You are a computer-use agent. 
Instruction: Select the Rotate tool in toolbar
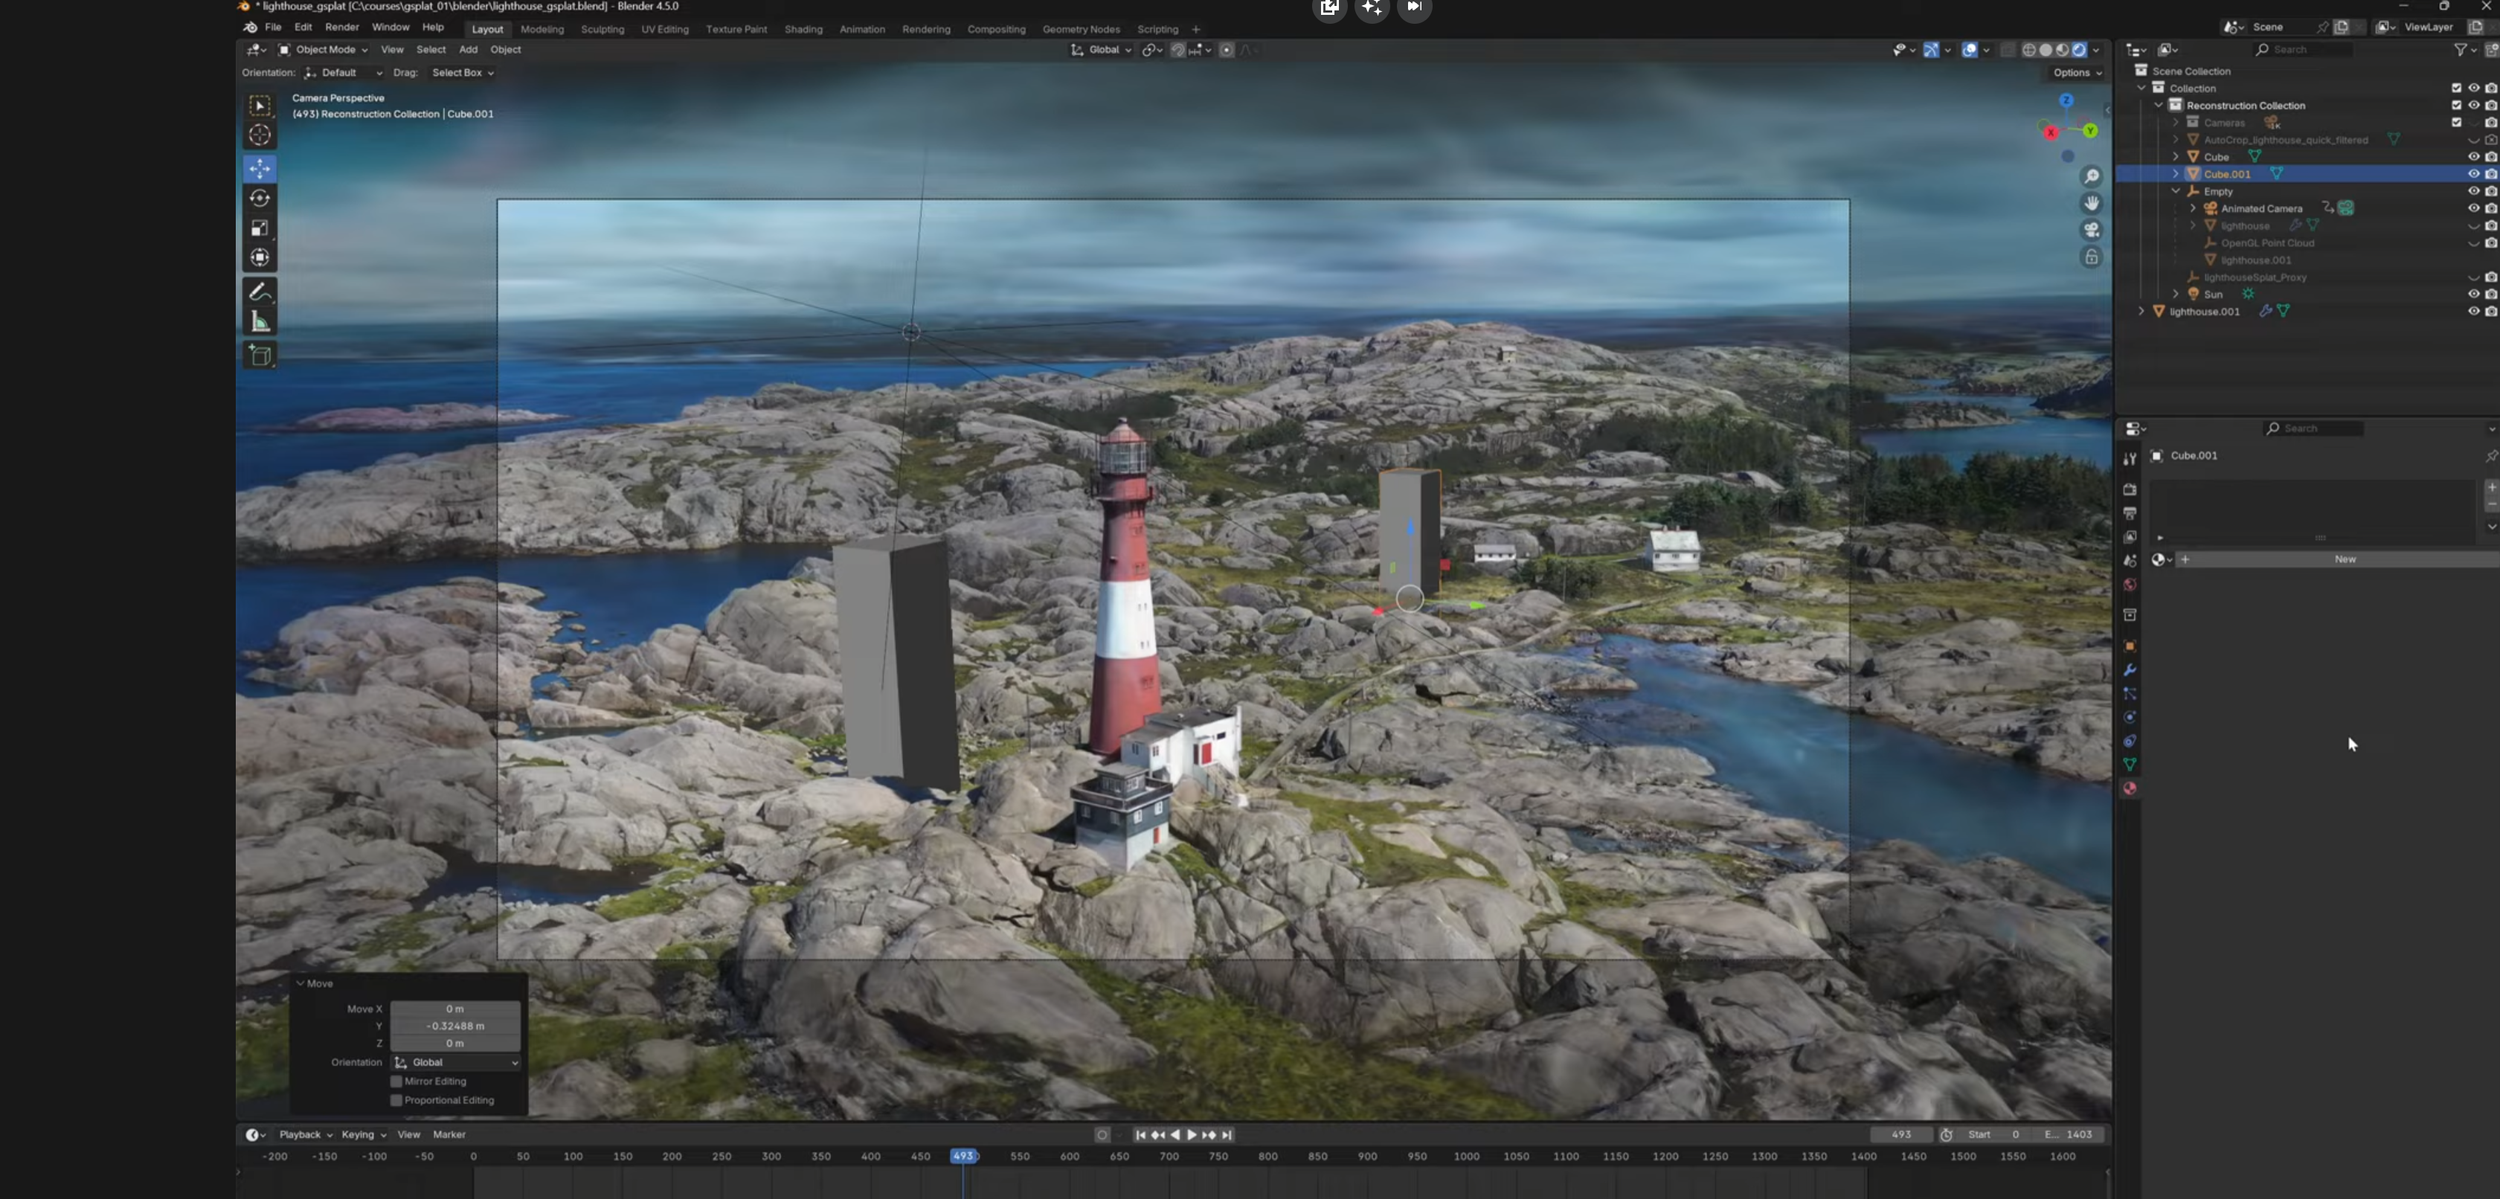point(260,198)
